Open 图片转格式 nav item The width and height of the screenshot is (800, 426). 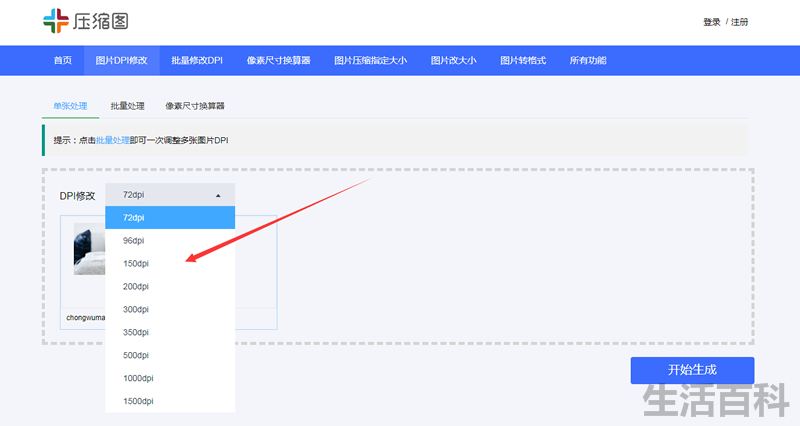click(523, 60)
